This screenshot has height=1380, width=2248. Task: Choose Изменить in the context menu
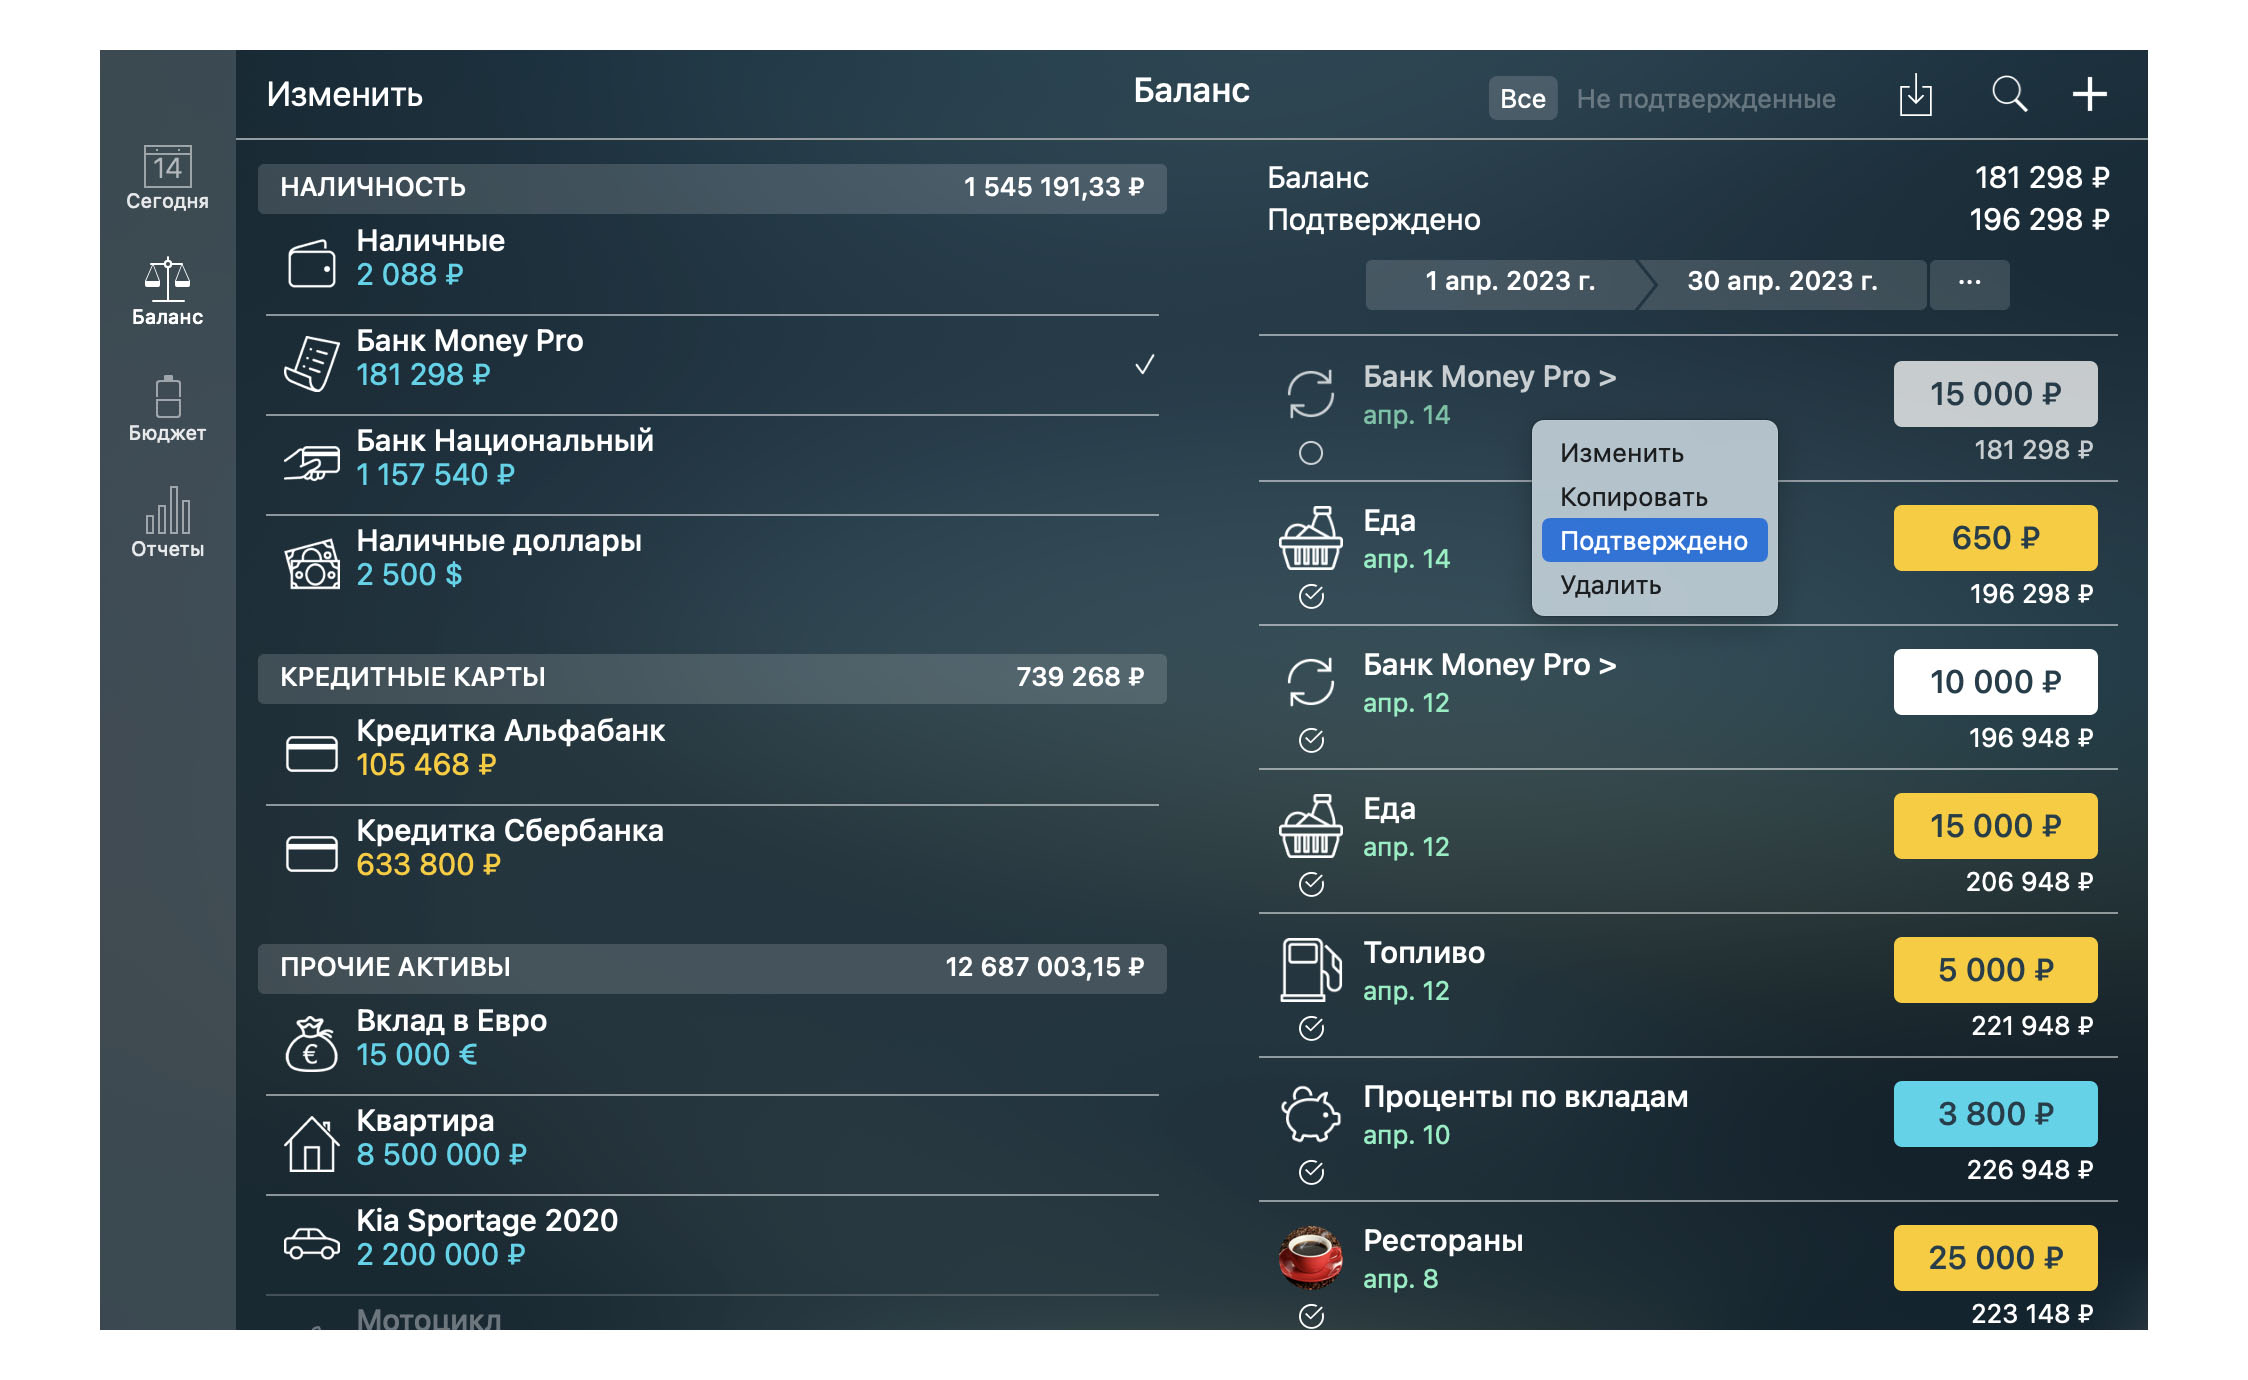pos(1654,453)
